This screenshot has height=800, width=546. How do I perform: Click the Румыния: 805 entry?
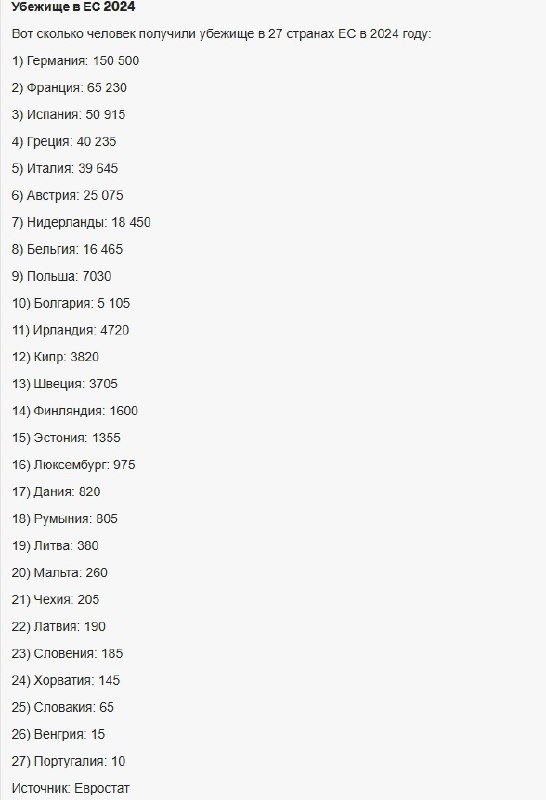click(64, 519)
